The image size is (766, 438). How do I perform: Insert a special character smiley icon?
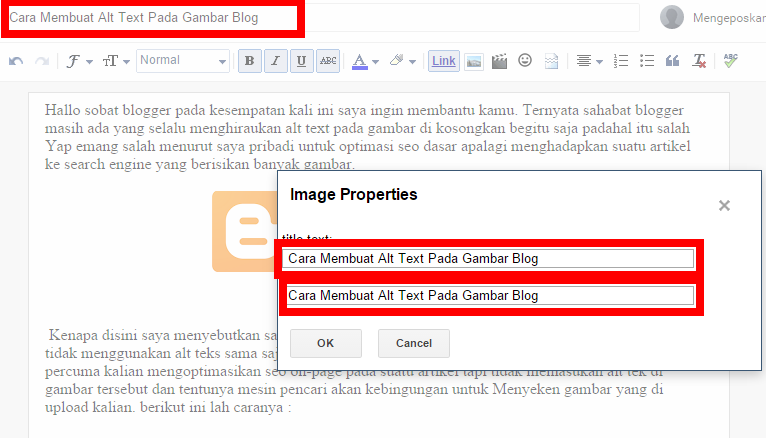[x=525, y=61]
